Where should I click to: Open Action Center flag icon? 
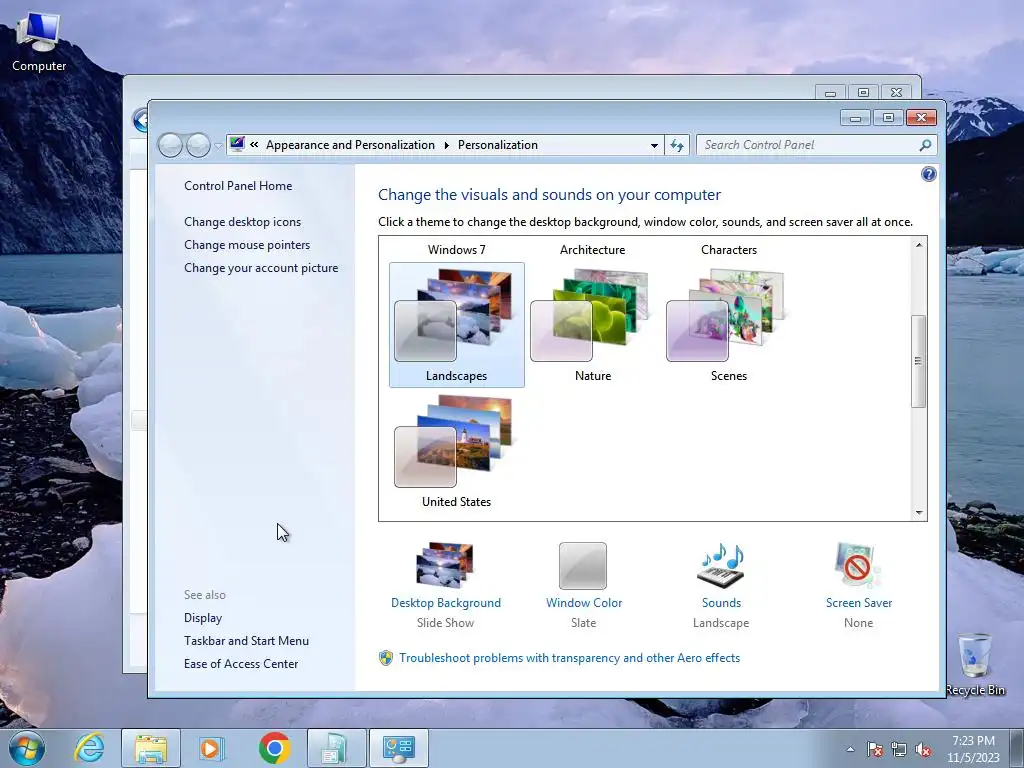click(x=874, y=749)
